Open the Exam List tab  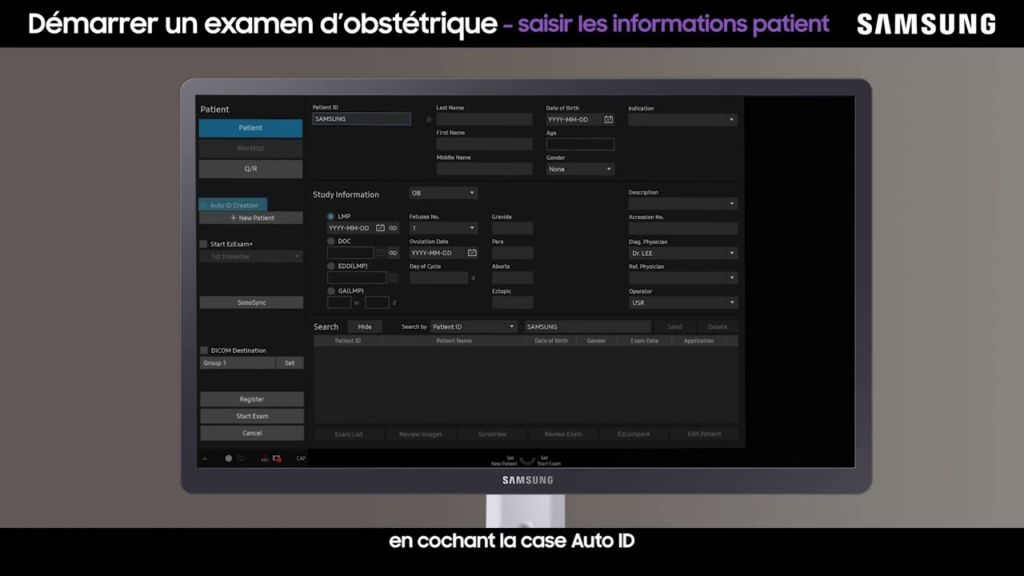pyautogui.click(x=349, y=434)
